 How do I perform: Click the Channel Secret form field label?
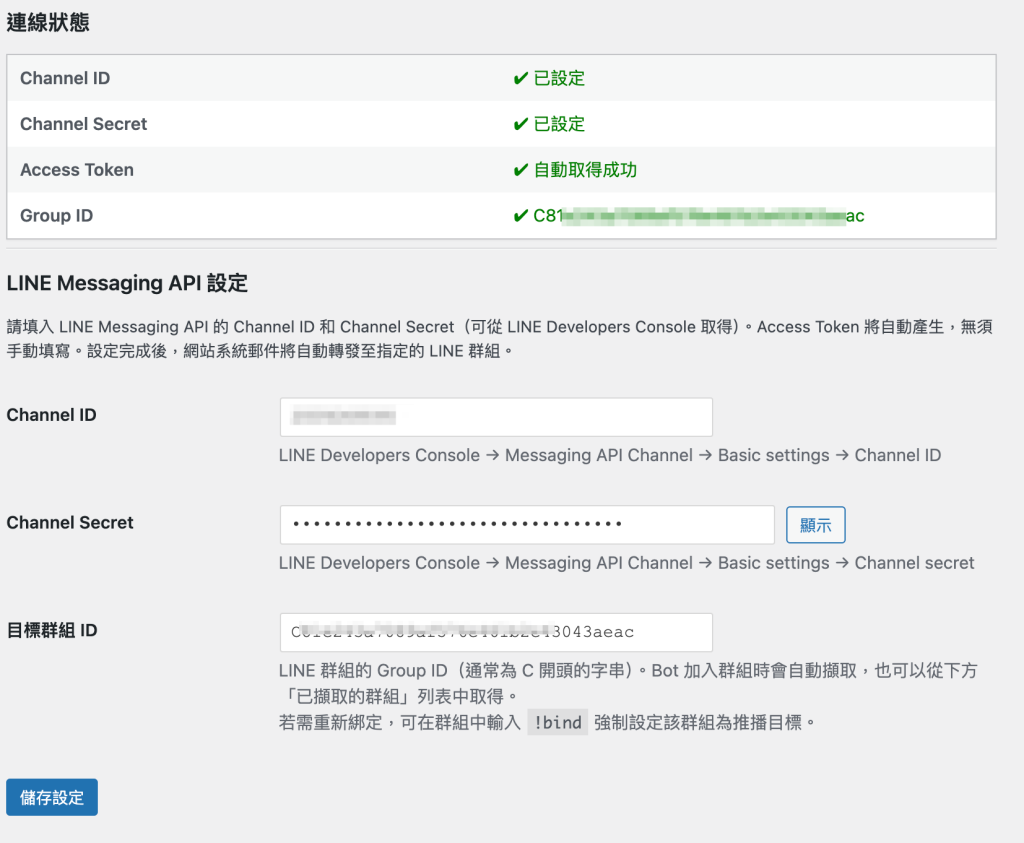tap(70, 522)
